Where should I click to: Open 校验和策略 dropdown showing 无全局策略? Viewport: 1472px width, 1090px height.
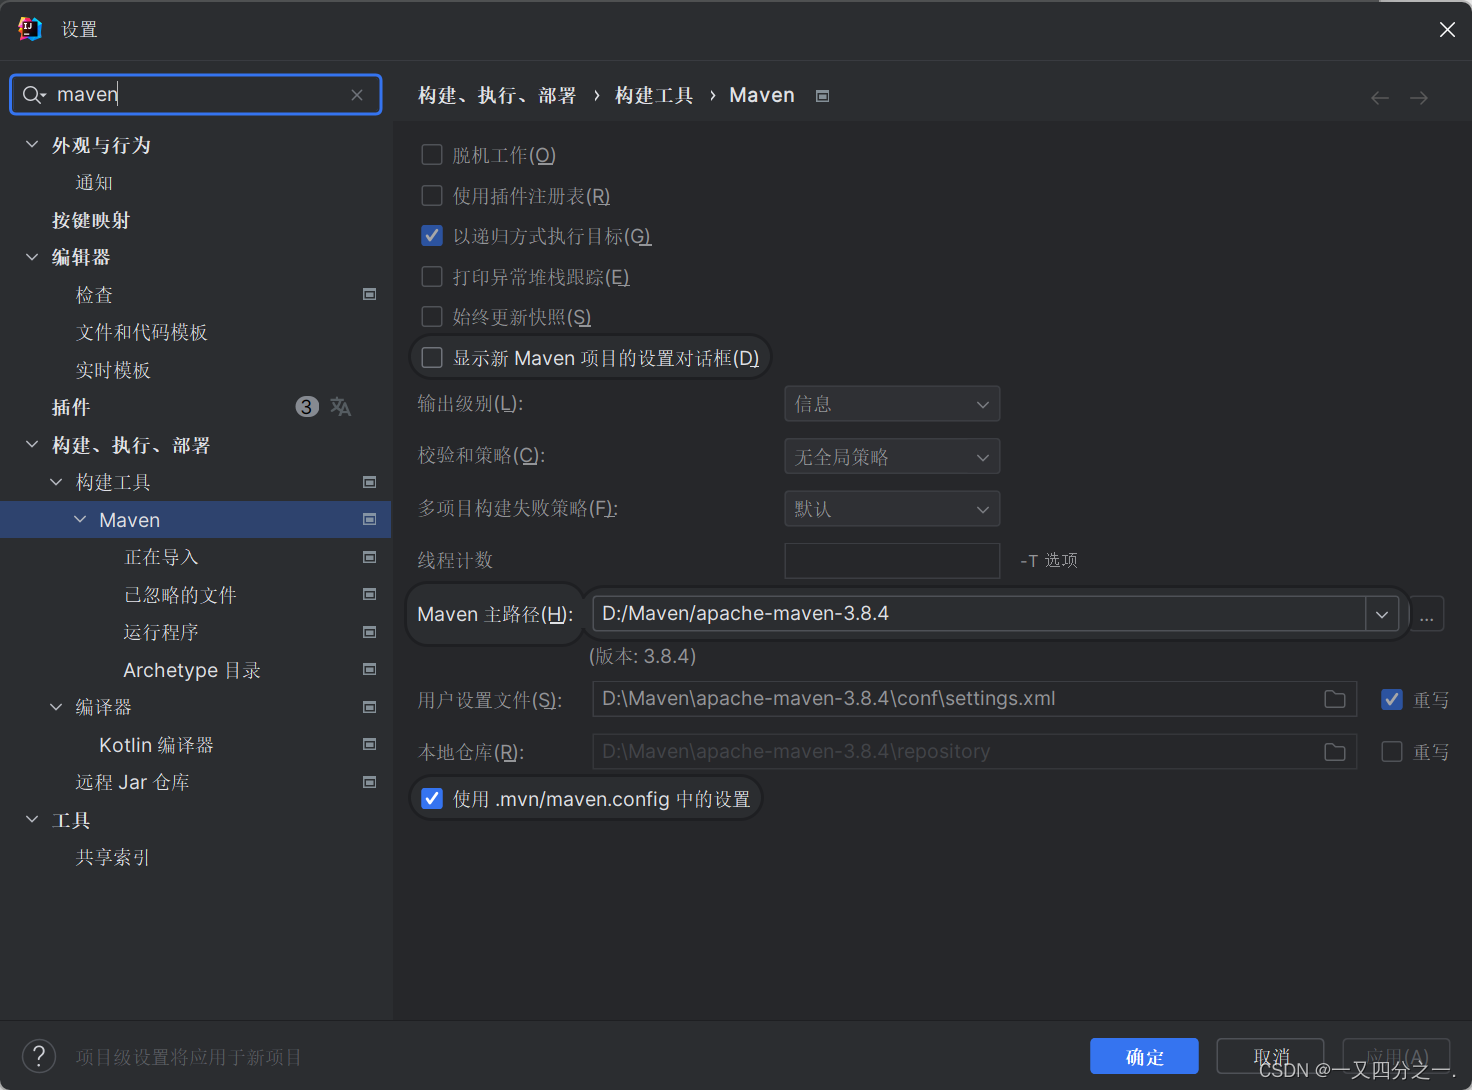click(892, 456)
